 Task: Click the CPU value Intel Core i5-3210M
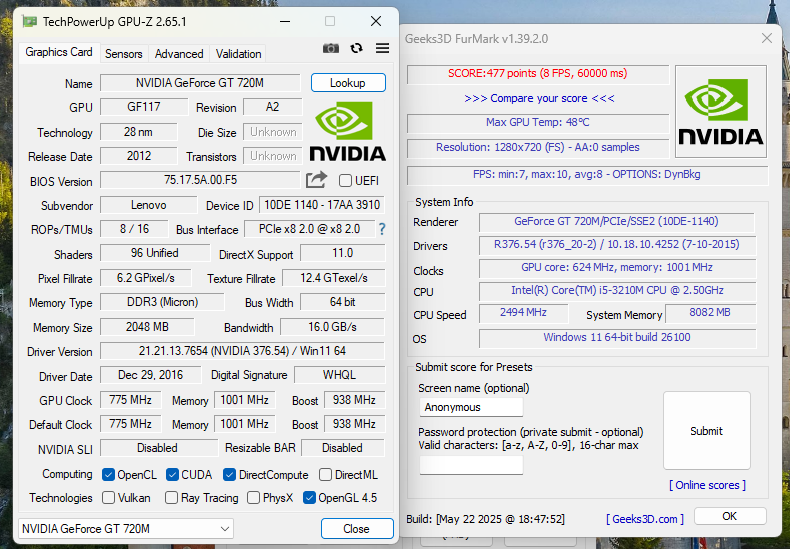(x=617, y=291)
